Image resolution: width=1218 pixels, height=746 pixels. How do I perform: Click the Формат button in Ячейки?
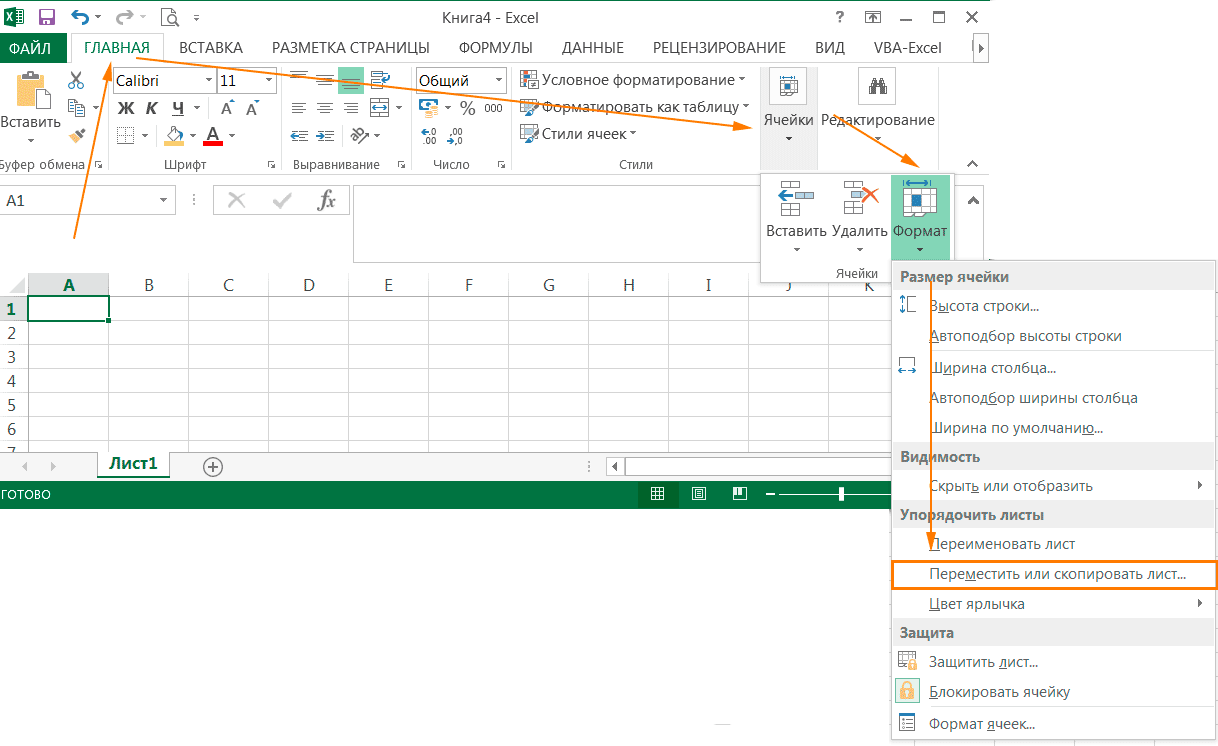920,217
